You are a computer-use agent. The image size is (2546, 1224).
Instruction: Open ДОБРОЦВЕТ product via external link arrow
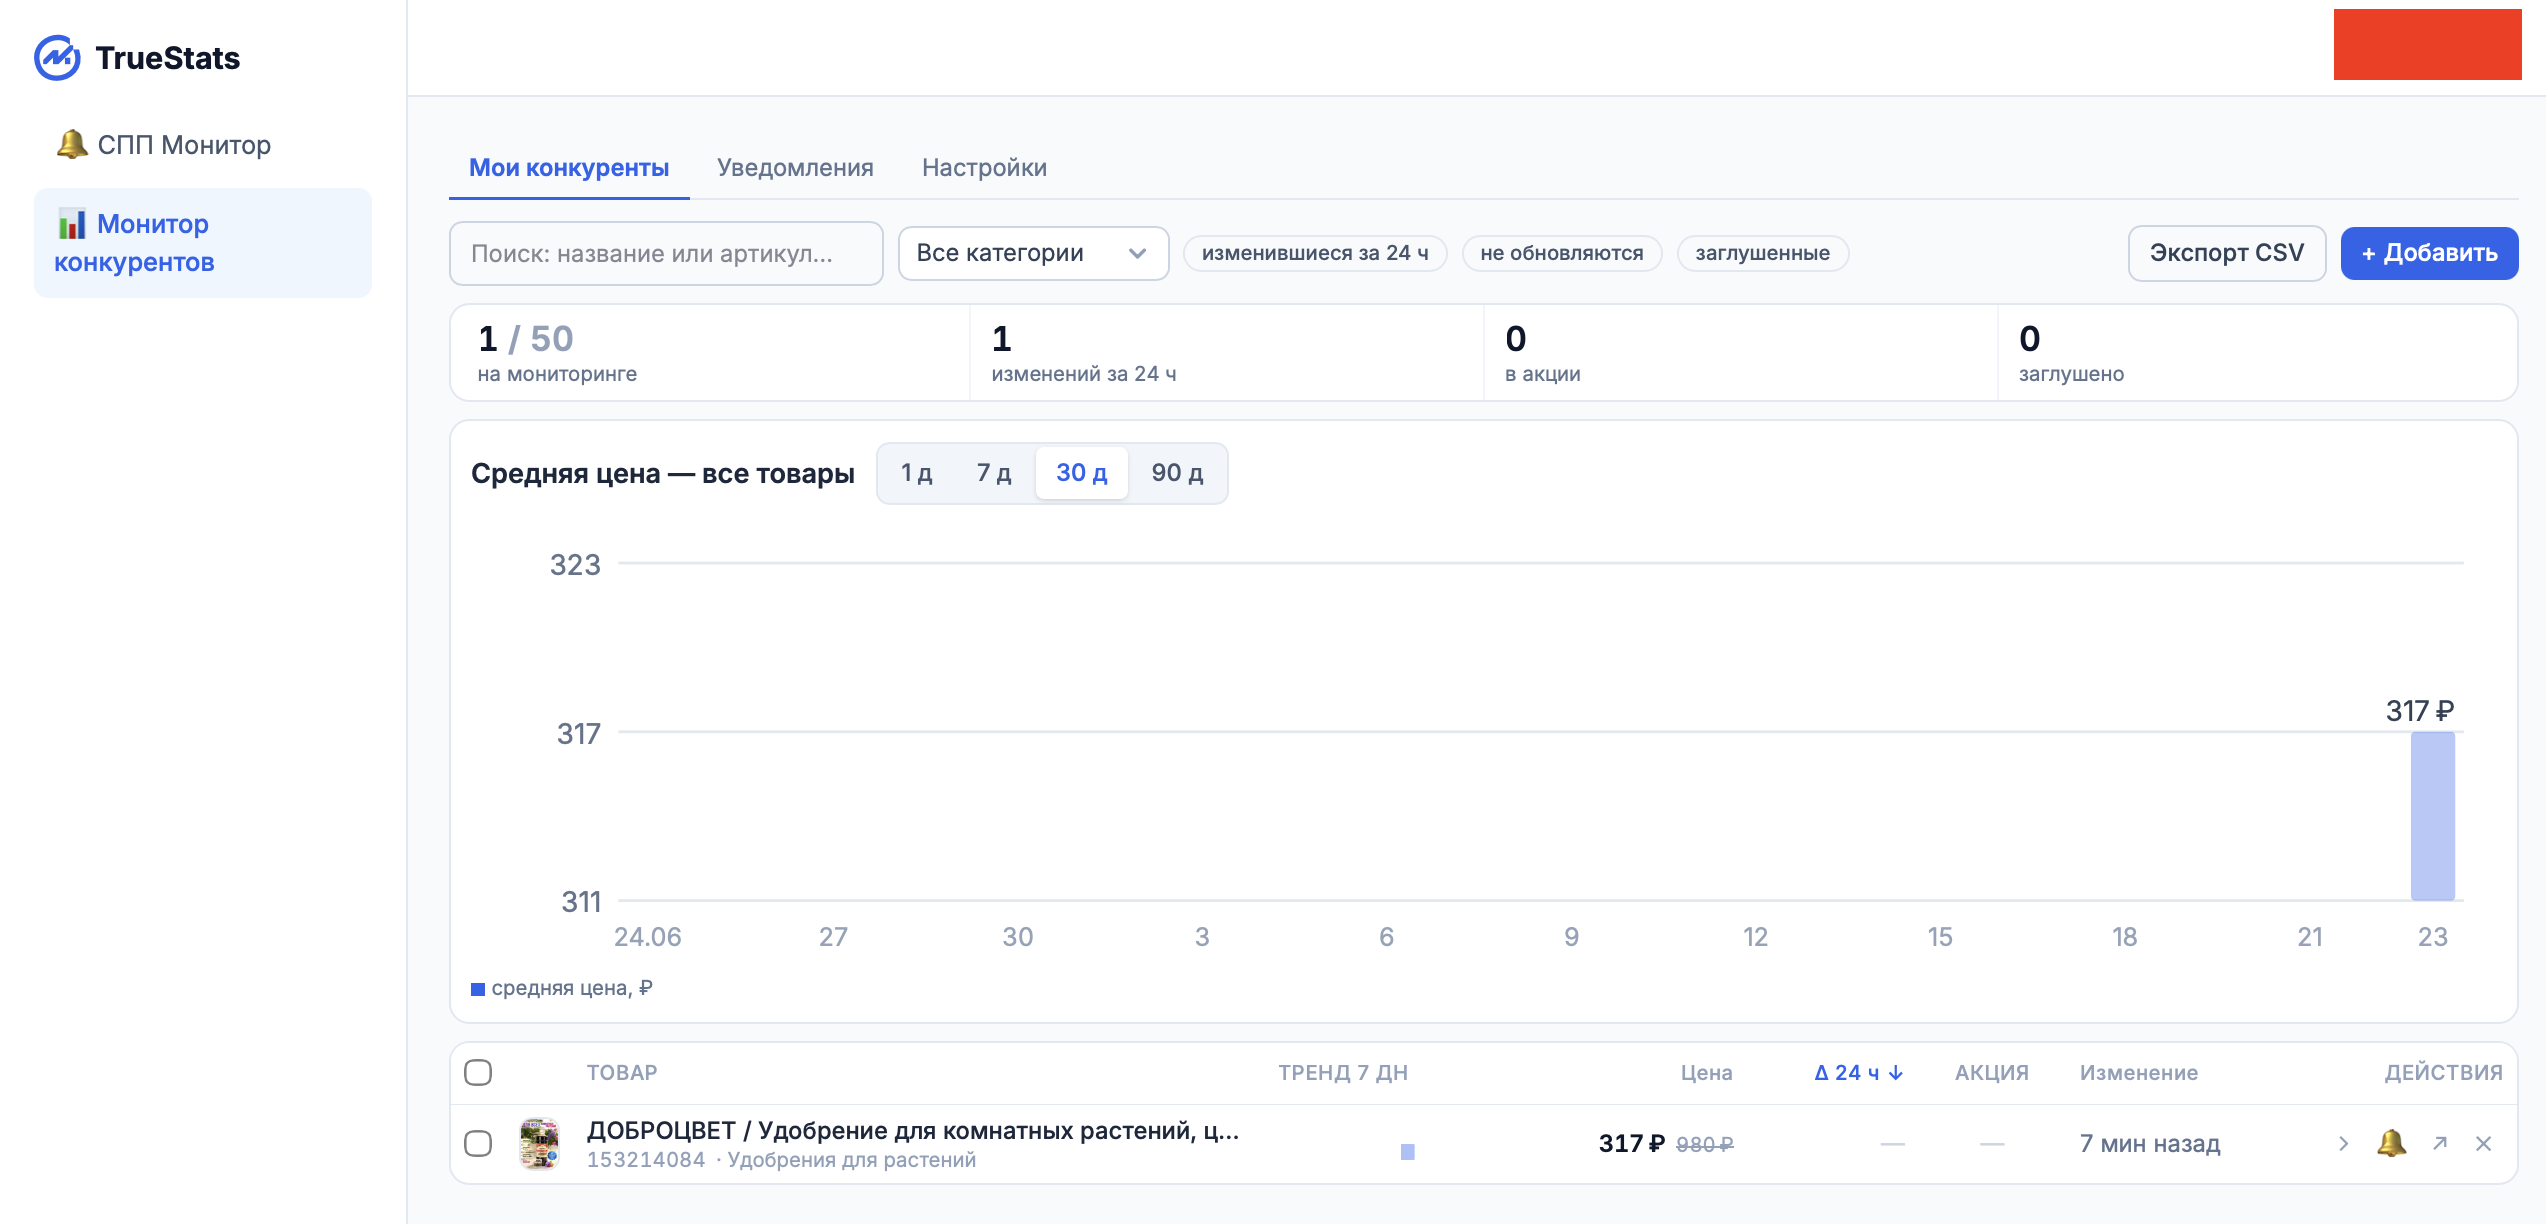pos(2440,1143)
